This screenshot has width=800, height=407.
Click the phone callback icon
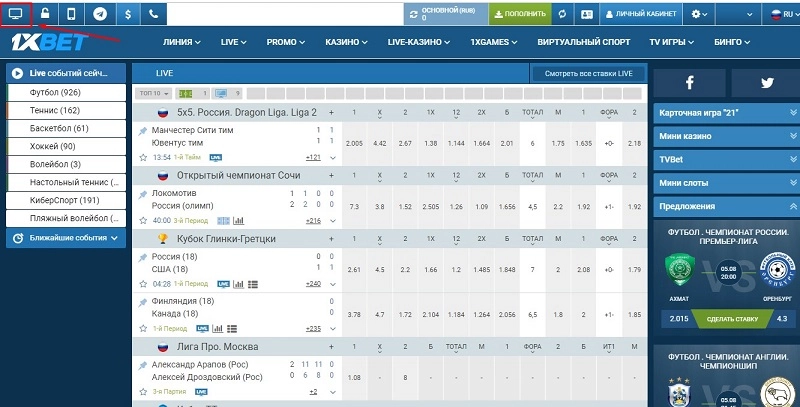153,14
